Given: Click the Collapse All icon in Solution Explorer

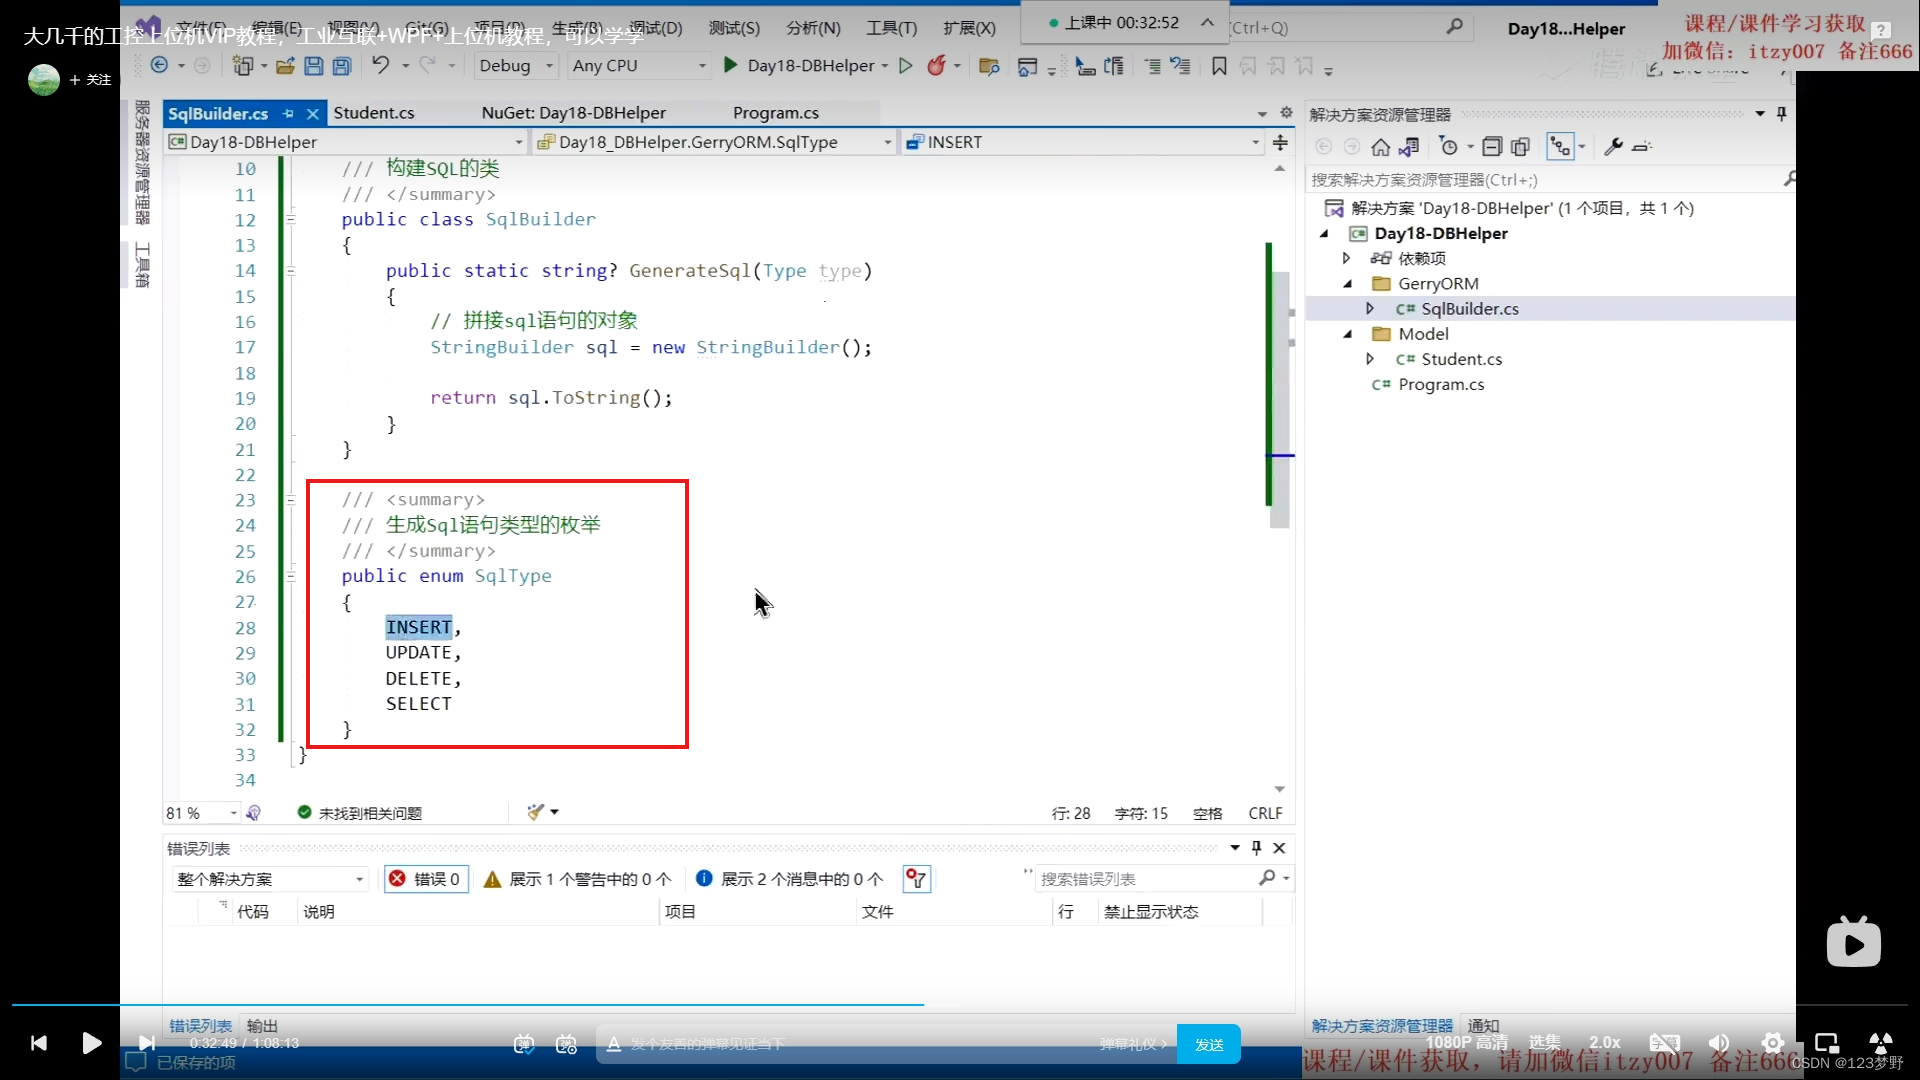Looking at the screenshot, I should [x=1492, y=147].
